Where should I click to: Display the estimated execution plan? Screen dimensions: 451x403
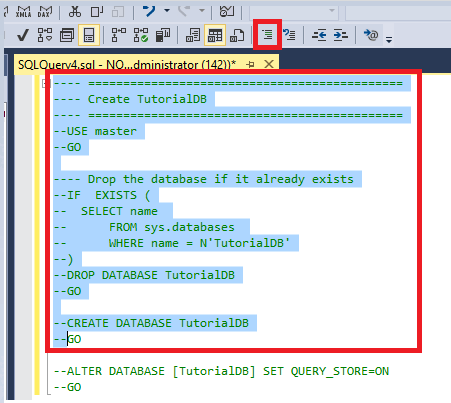(45, 35)
